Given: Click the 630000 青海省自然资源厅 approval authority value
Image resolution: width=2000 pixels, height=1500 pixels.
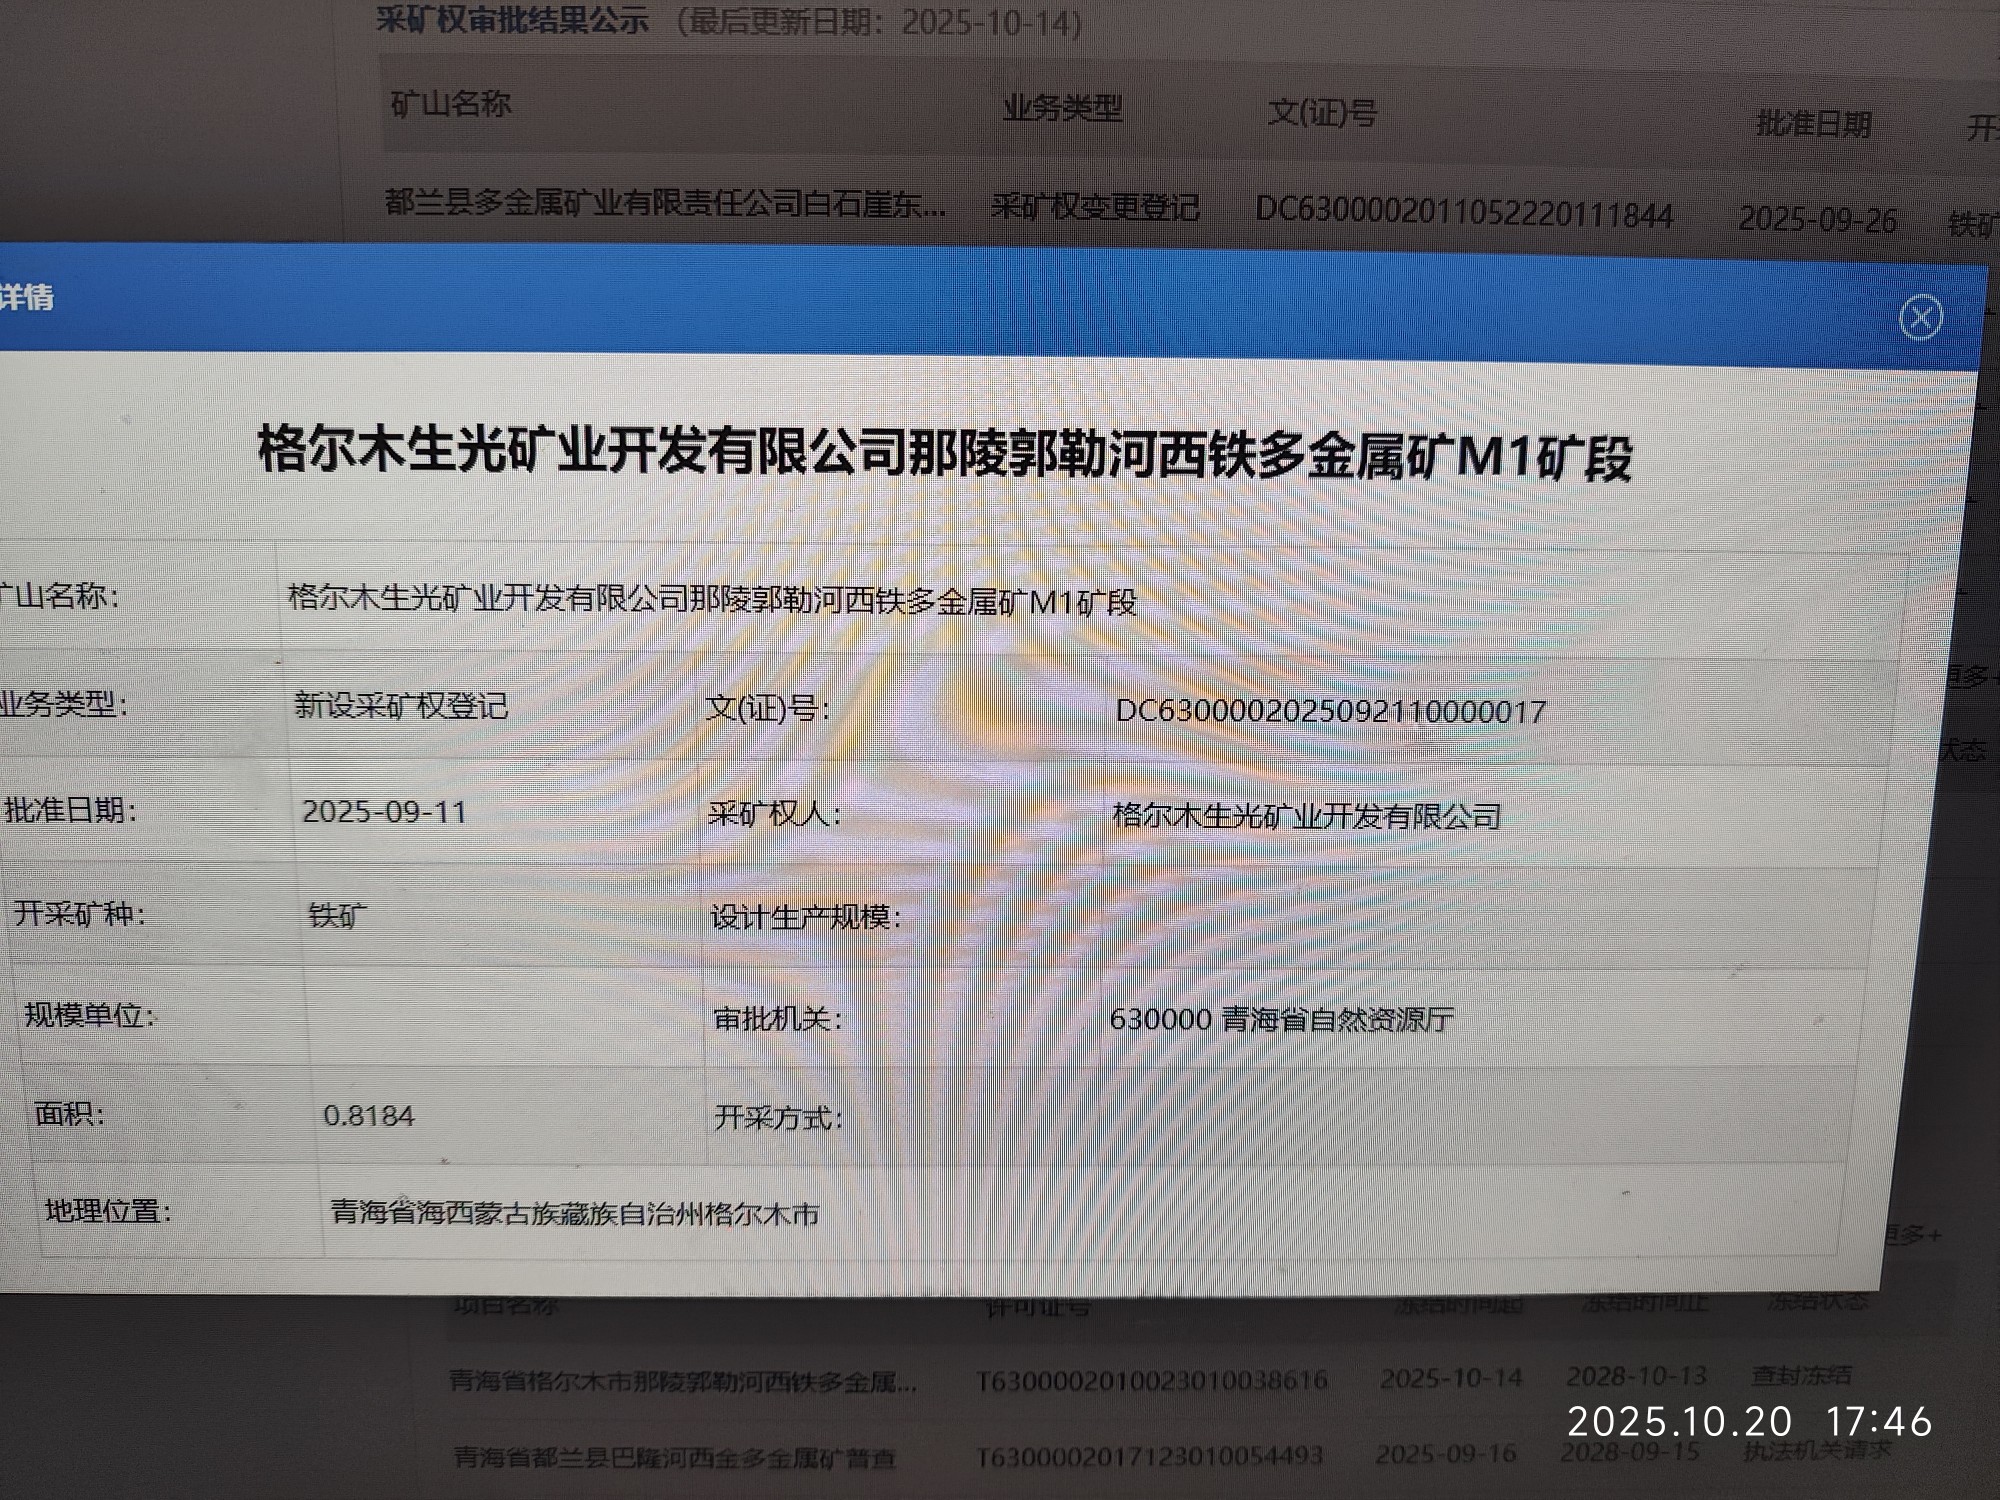Looking at the screenshot, I should 1281,1019.
